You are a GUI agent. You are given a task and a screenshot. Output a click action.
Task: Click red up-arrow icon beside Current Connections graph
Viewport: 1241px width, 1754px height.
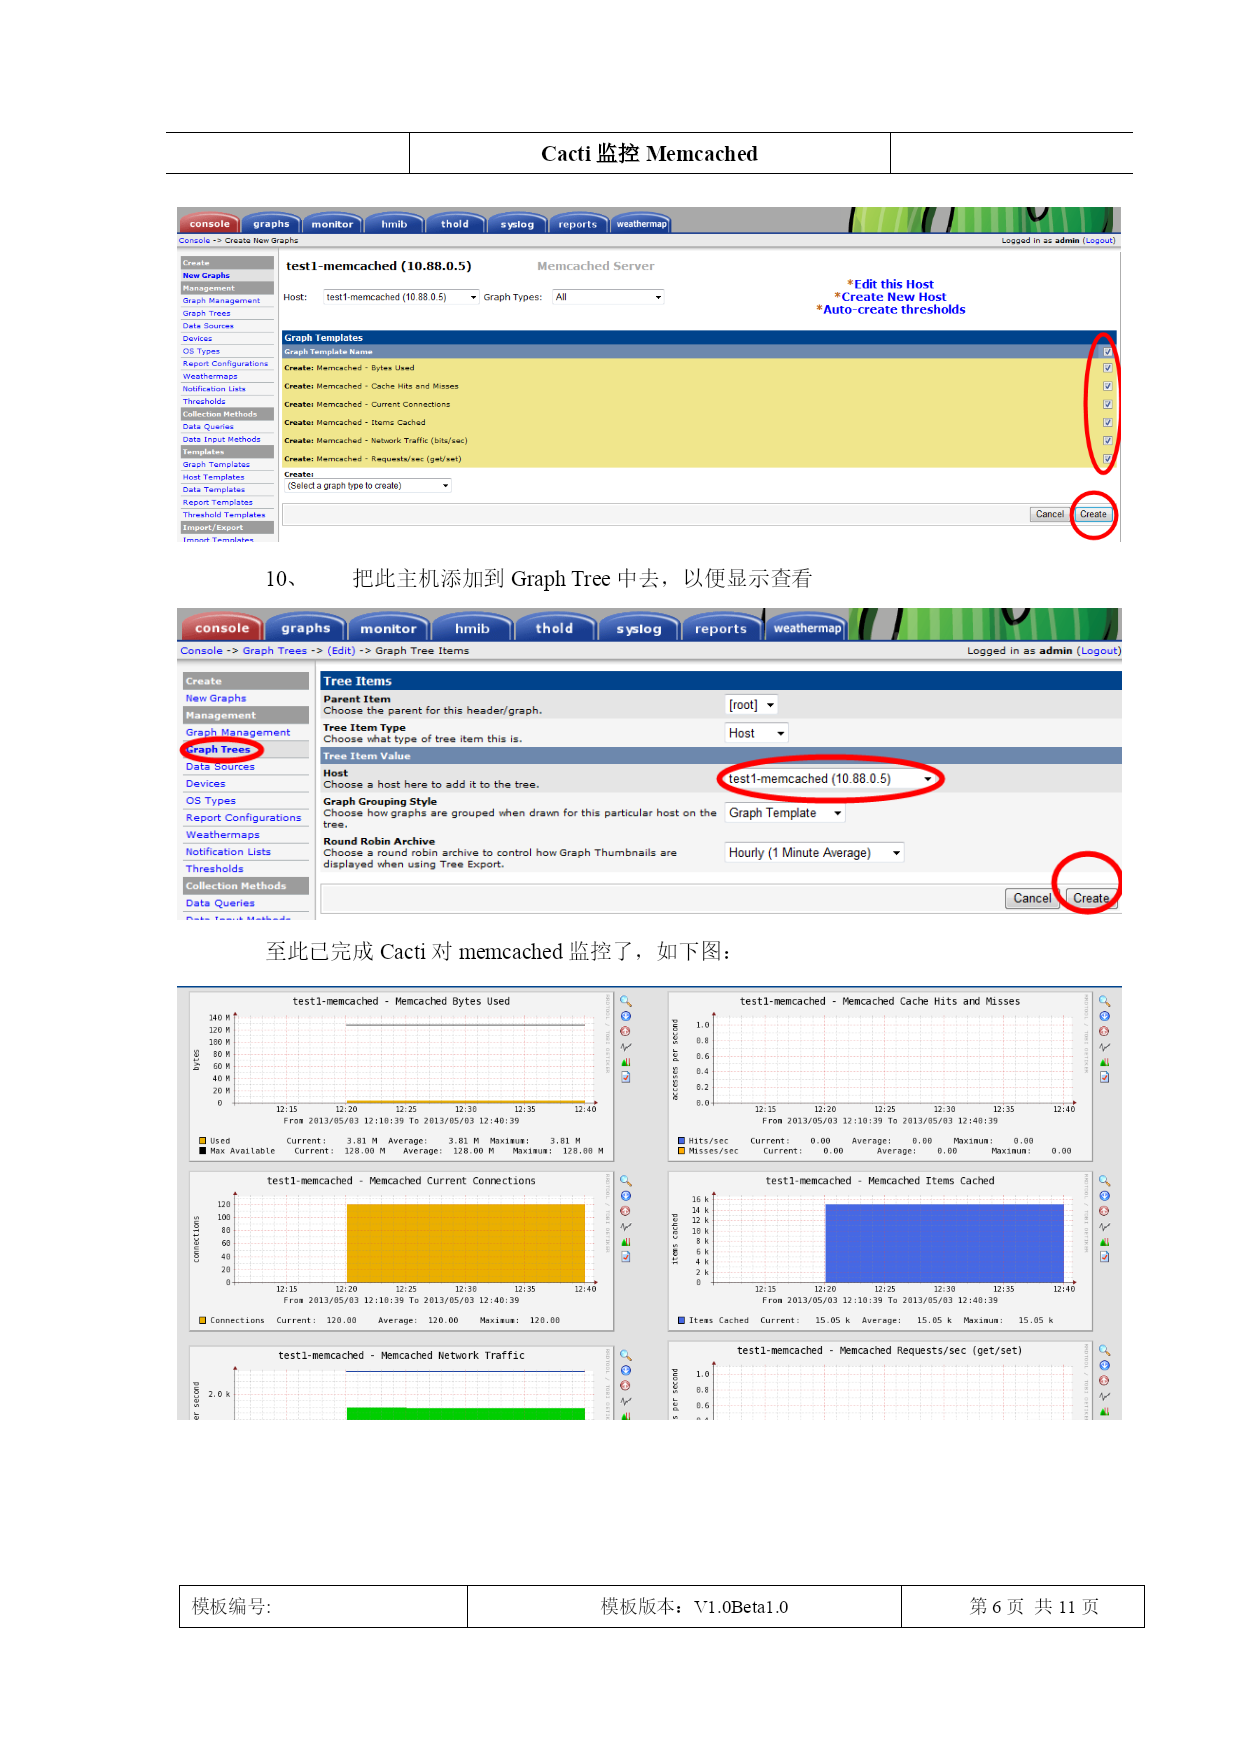[626, 1211]
